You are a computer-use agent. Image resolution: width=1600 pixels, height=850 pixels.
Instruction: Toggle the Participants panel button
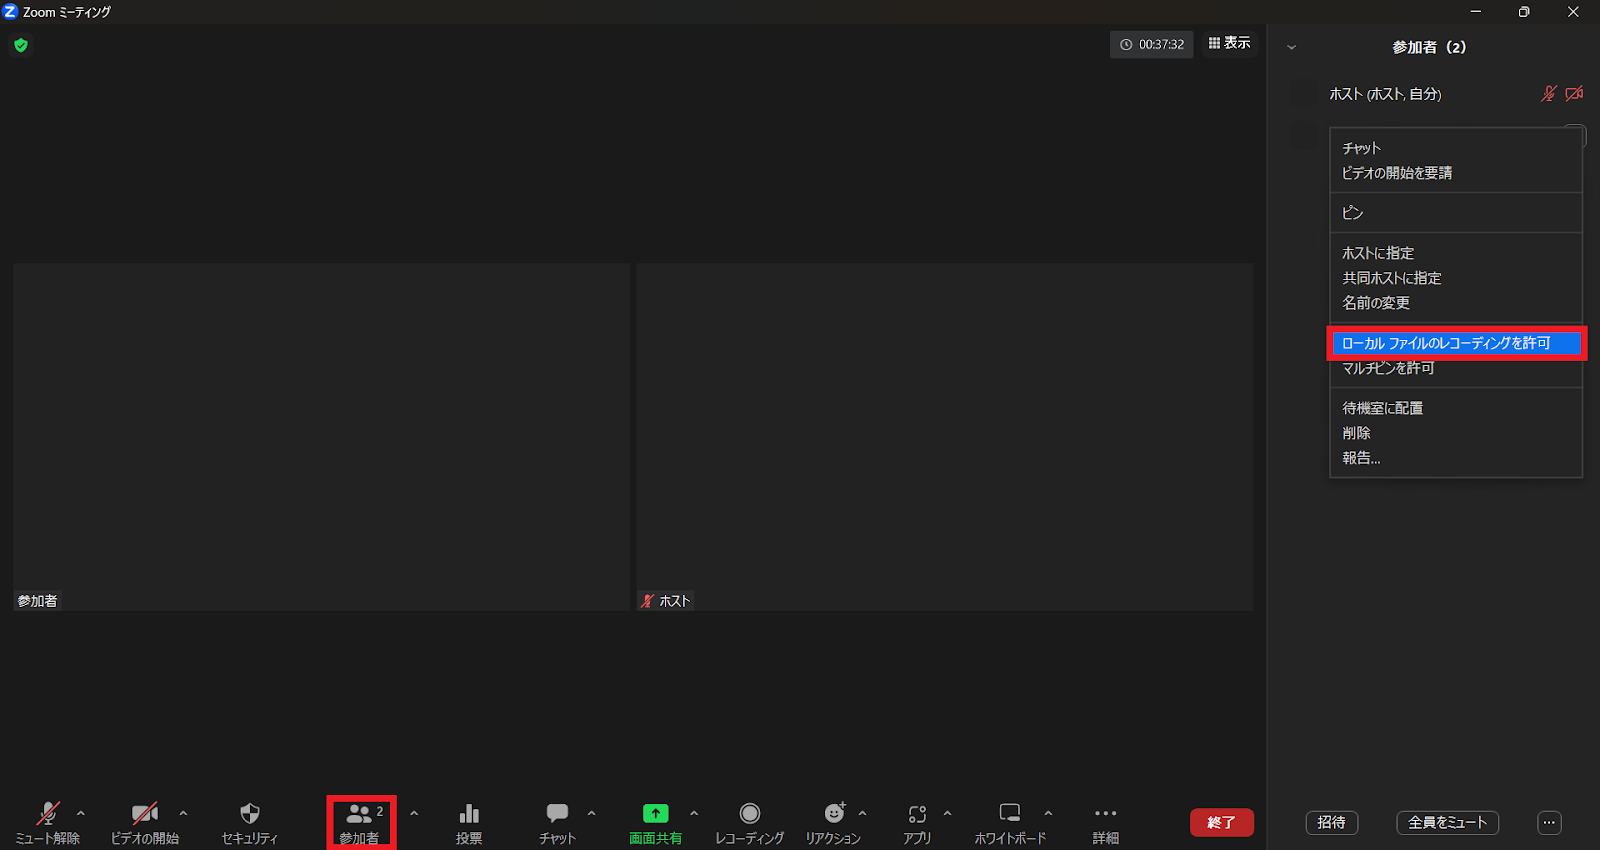click(x=360, y=822)
